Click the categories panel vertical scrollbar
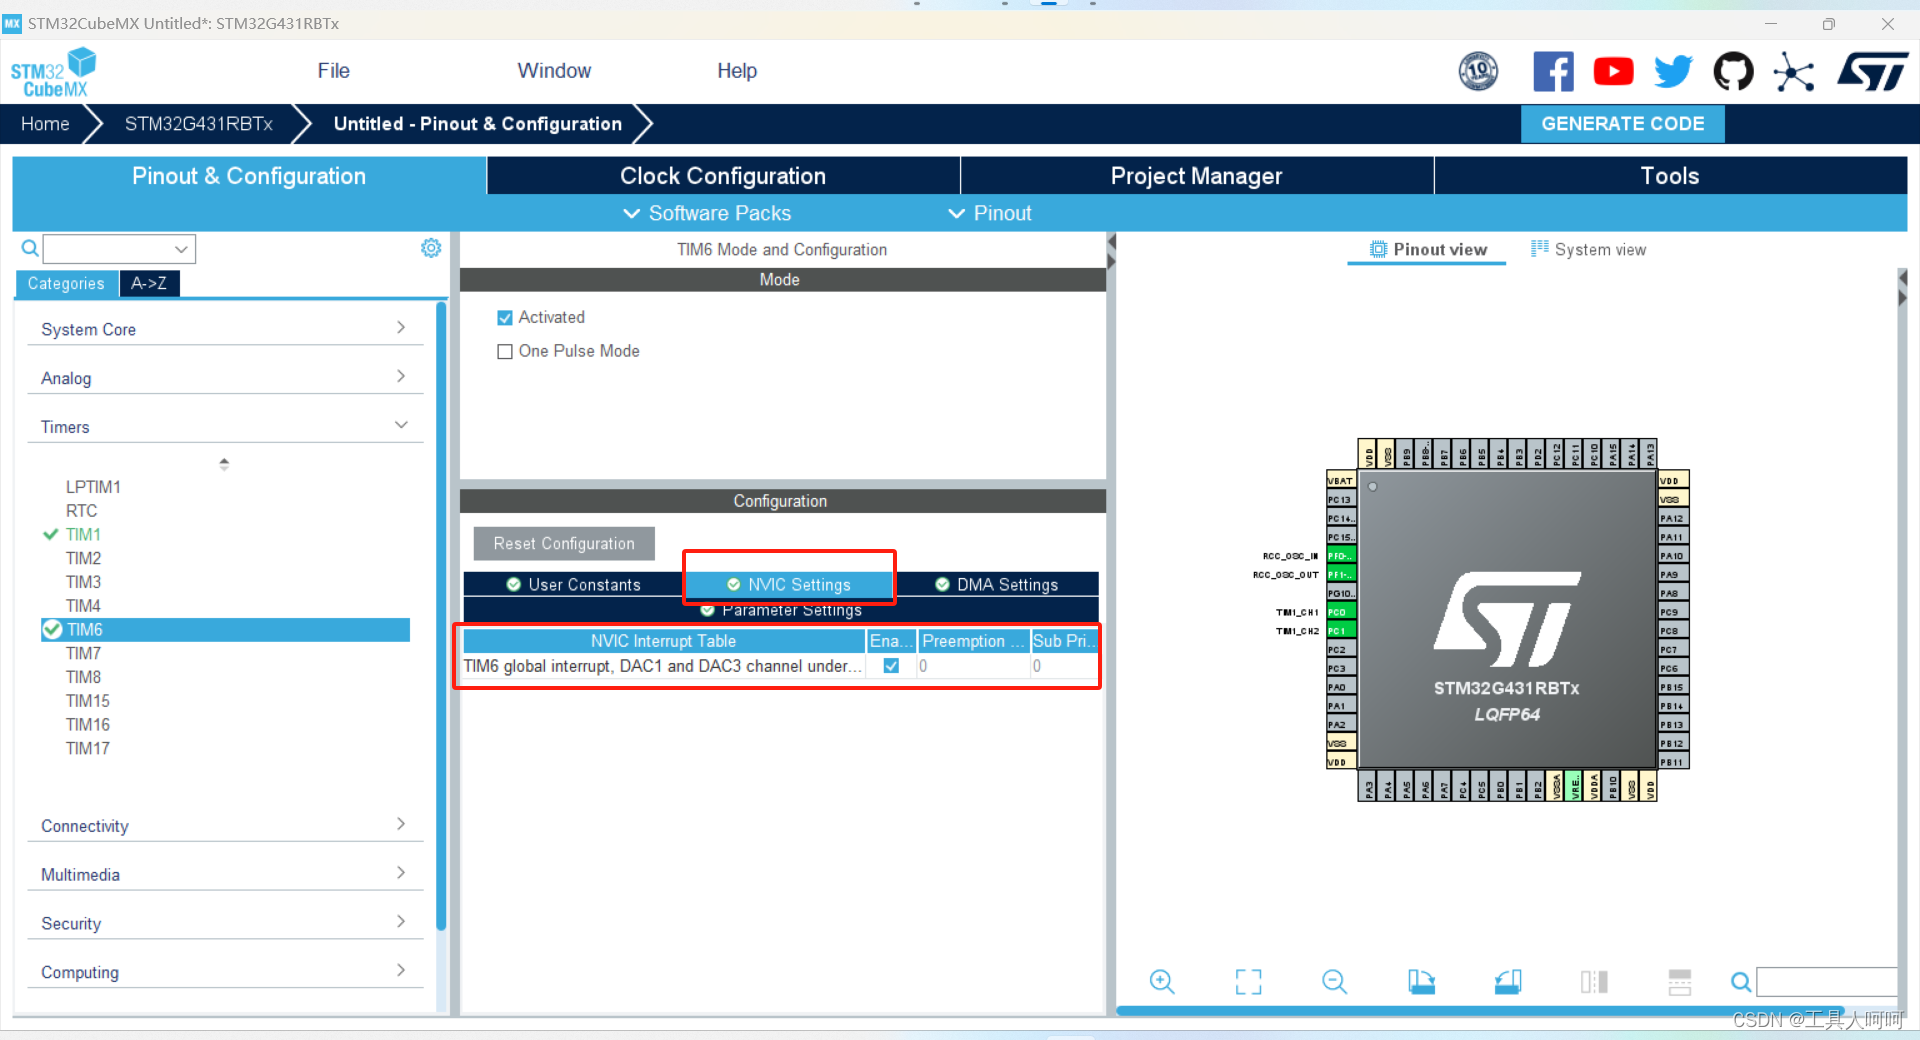 point(441,615)
